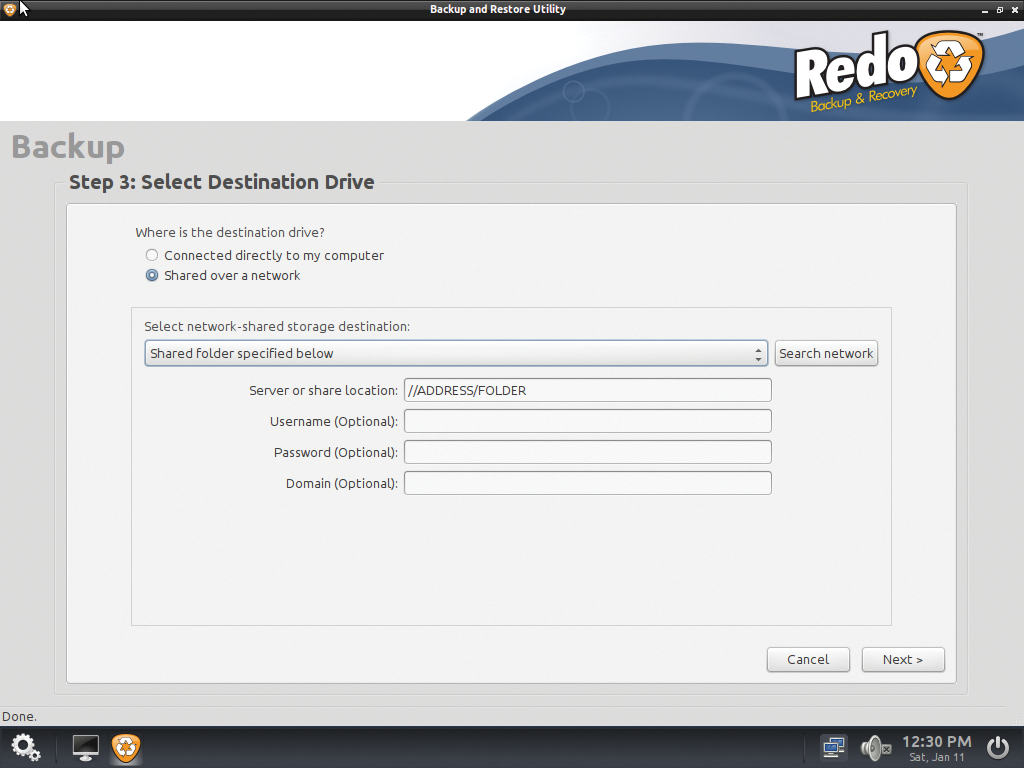Select the Shared over a network option
1024x768 pixels.
point(151,275)
